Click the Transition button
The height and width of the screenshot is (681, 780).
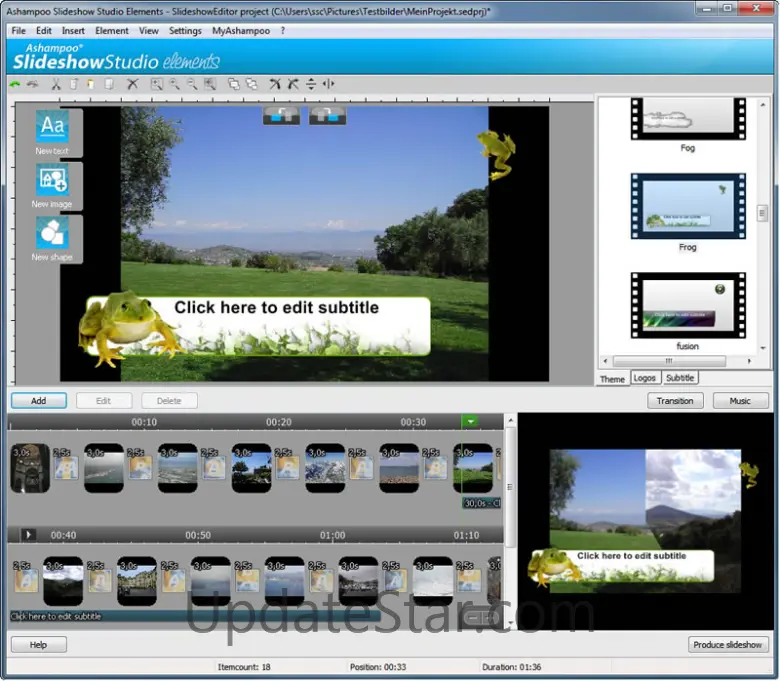point(675,401)
